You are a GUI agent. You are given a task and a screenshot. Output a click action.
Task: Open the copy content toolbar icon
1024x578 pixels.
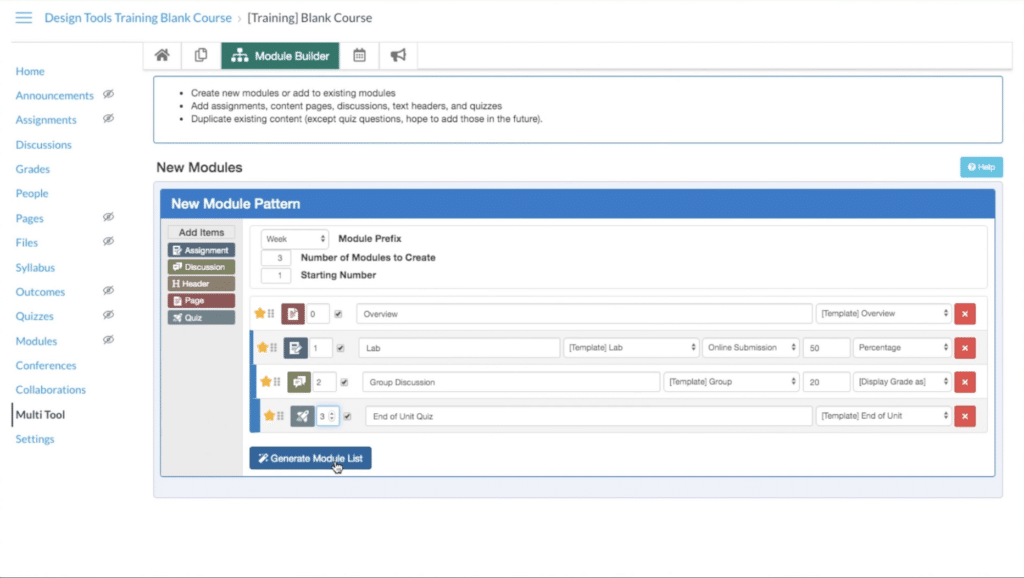201,56
